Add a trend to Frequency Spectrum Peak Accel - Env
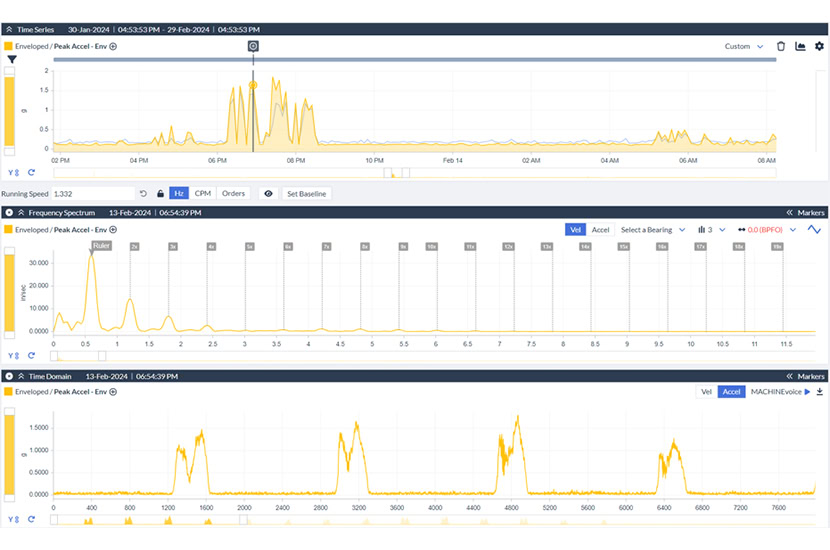Screen dimensions: 830x550 (113, 230)
